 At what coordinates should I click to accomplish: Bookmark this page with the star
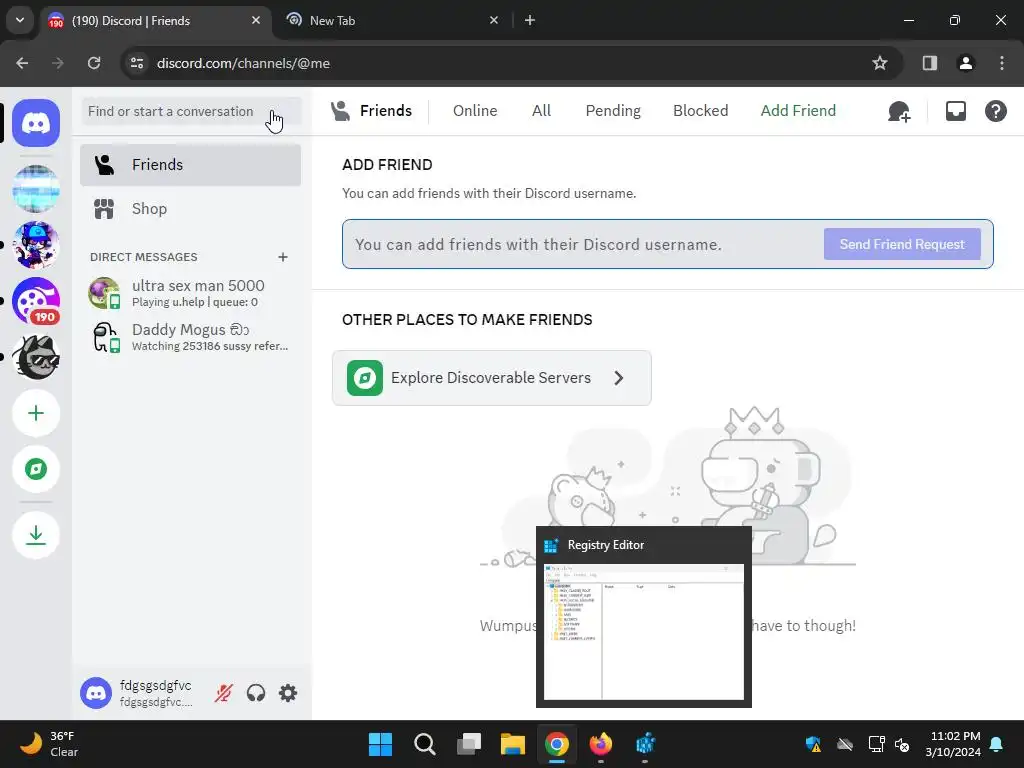pyautogui.click(x=880, y=63)
